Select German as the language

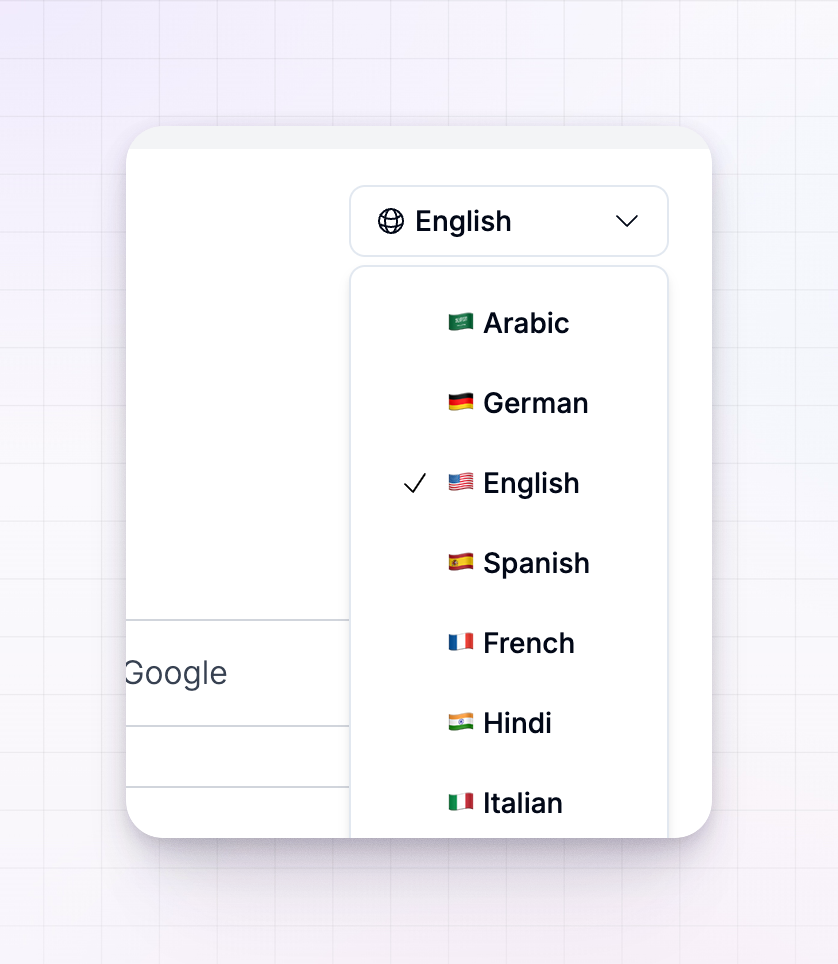pos(509,403)
